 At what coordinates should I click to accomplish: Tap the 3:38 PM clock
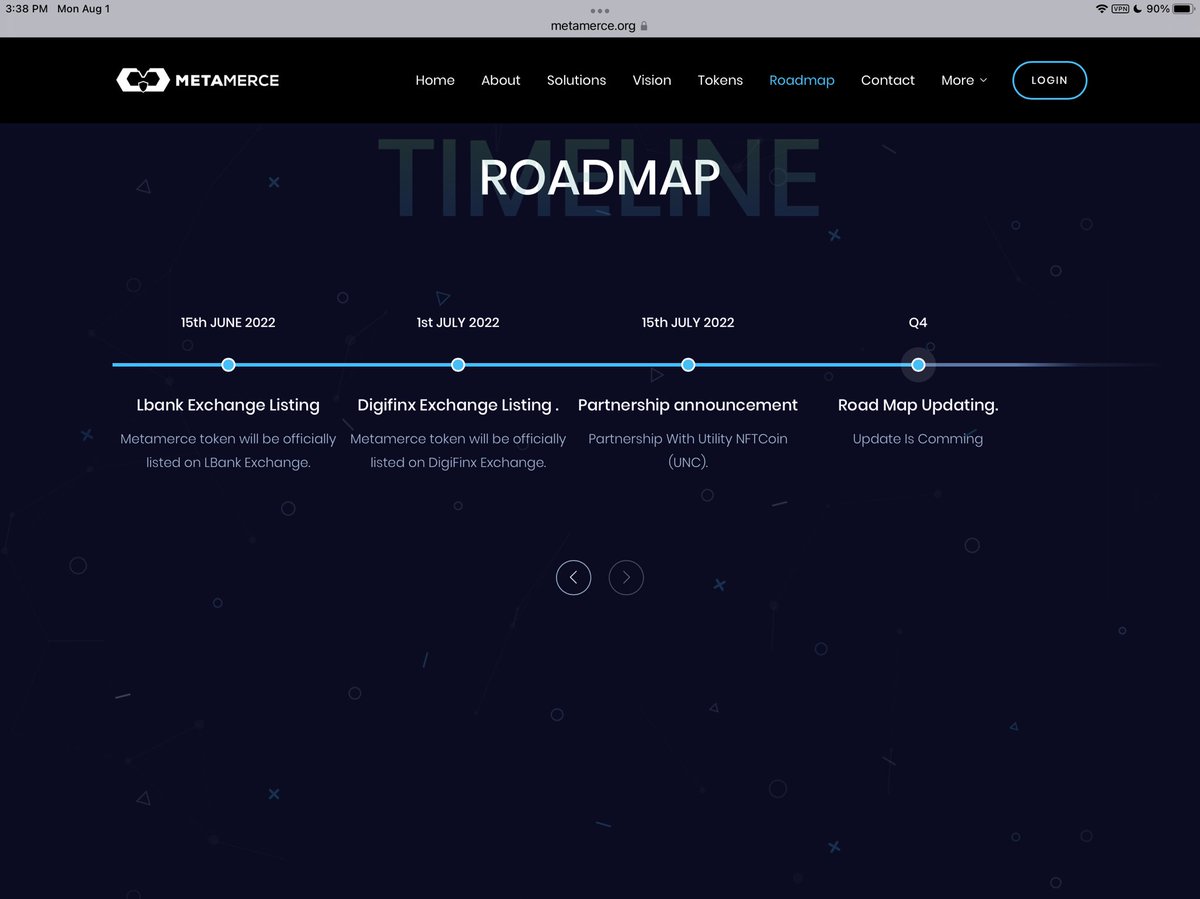point(27,9)
